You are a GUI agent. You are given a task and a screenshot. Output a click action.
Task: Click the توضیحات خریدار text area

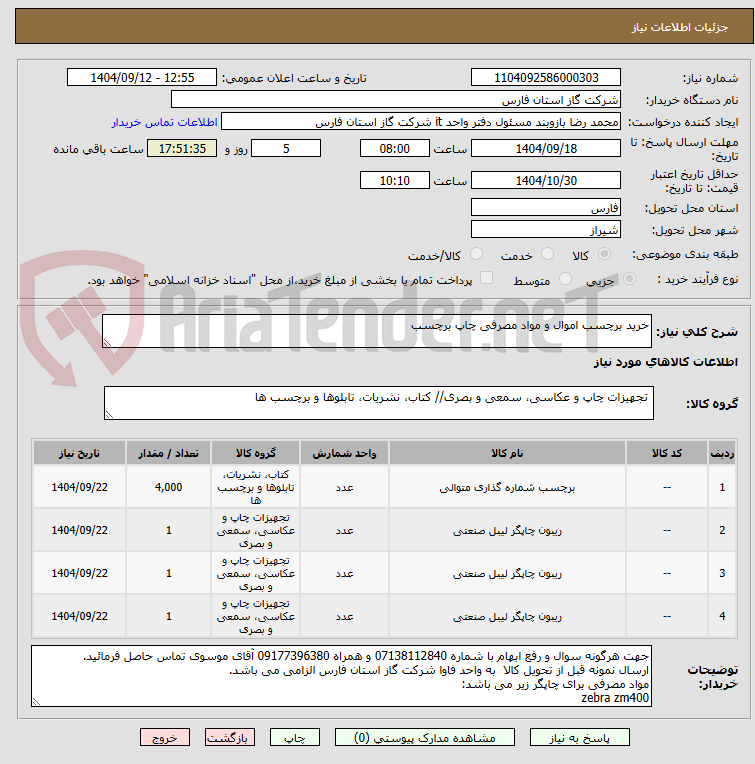tap(341, 676)
